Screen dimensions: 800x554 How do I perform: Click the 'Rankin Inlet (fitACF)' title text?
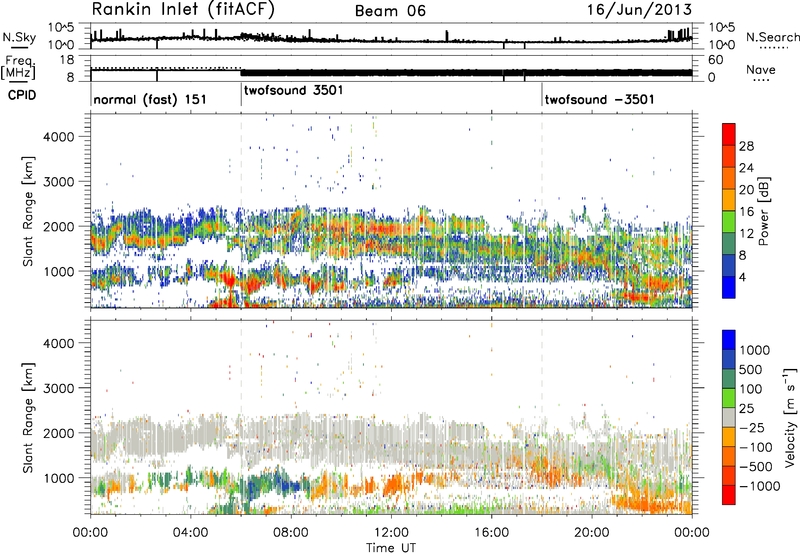tap(183, 10)
